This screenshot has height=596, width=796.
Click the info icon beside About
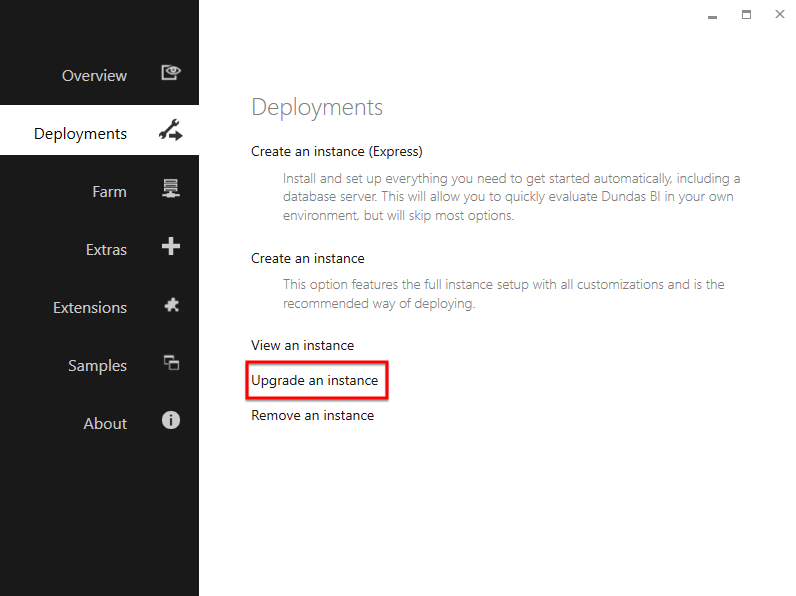171,420
